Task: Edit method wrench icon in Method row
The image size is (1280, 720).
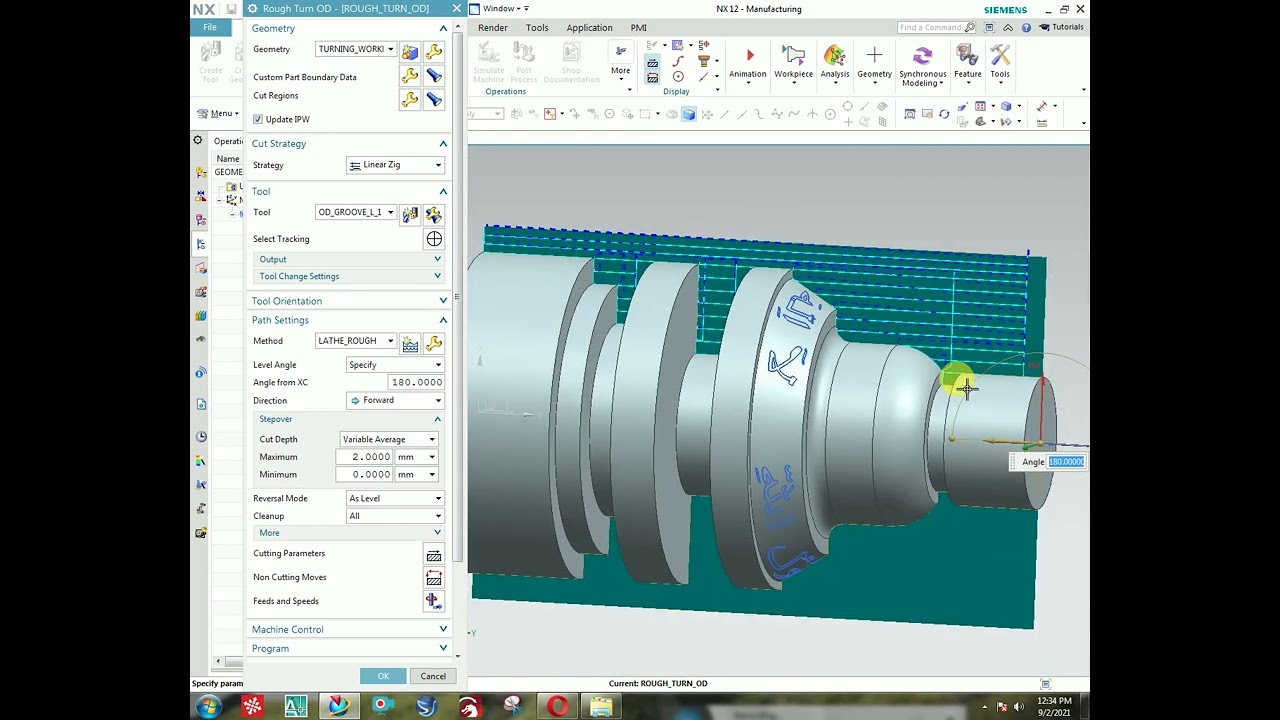Action: point(434,343)
